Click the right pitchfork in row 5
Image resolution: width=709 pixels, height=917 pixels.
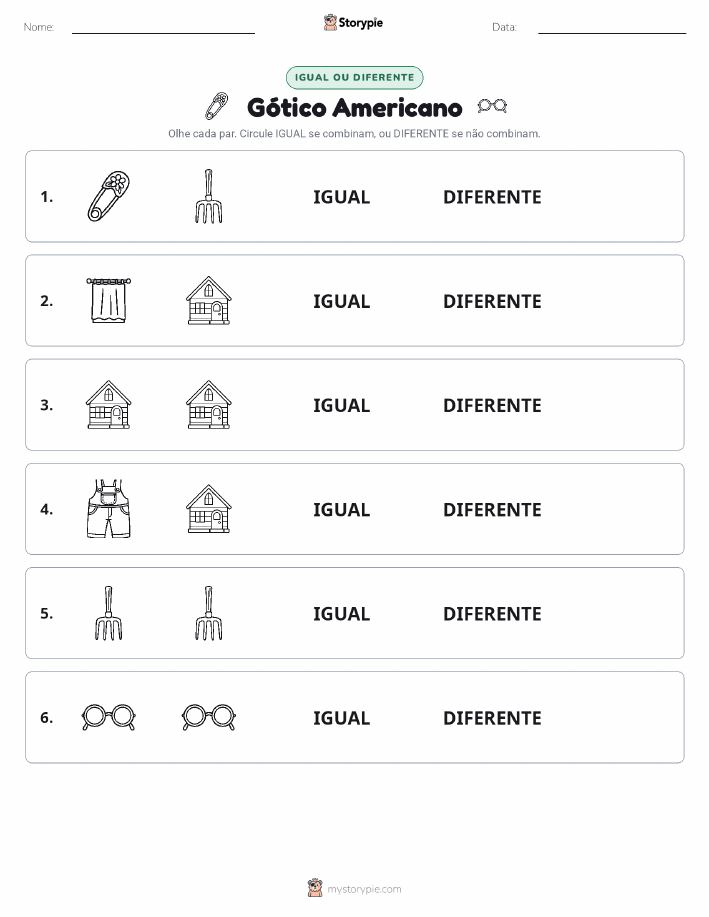click(x=209, y=613)
